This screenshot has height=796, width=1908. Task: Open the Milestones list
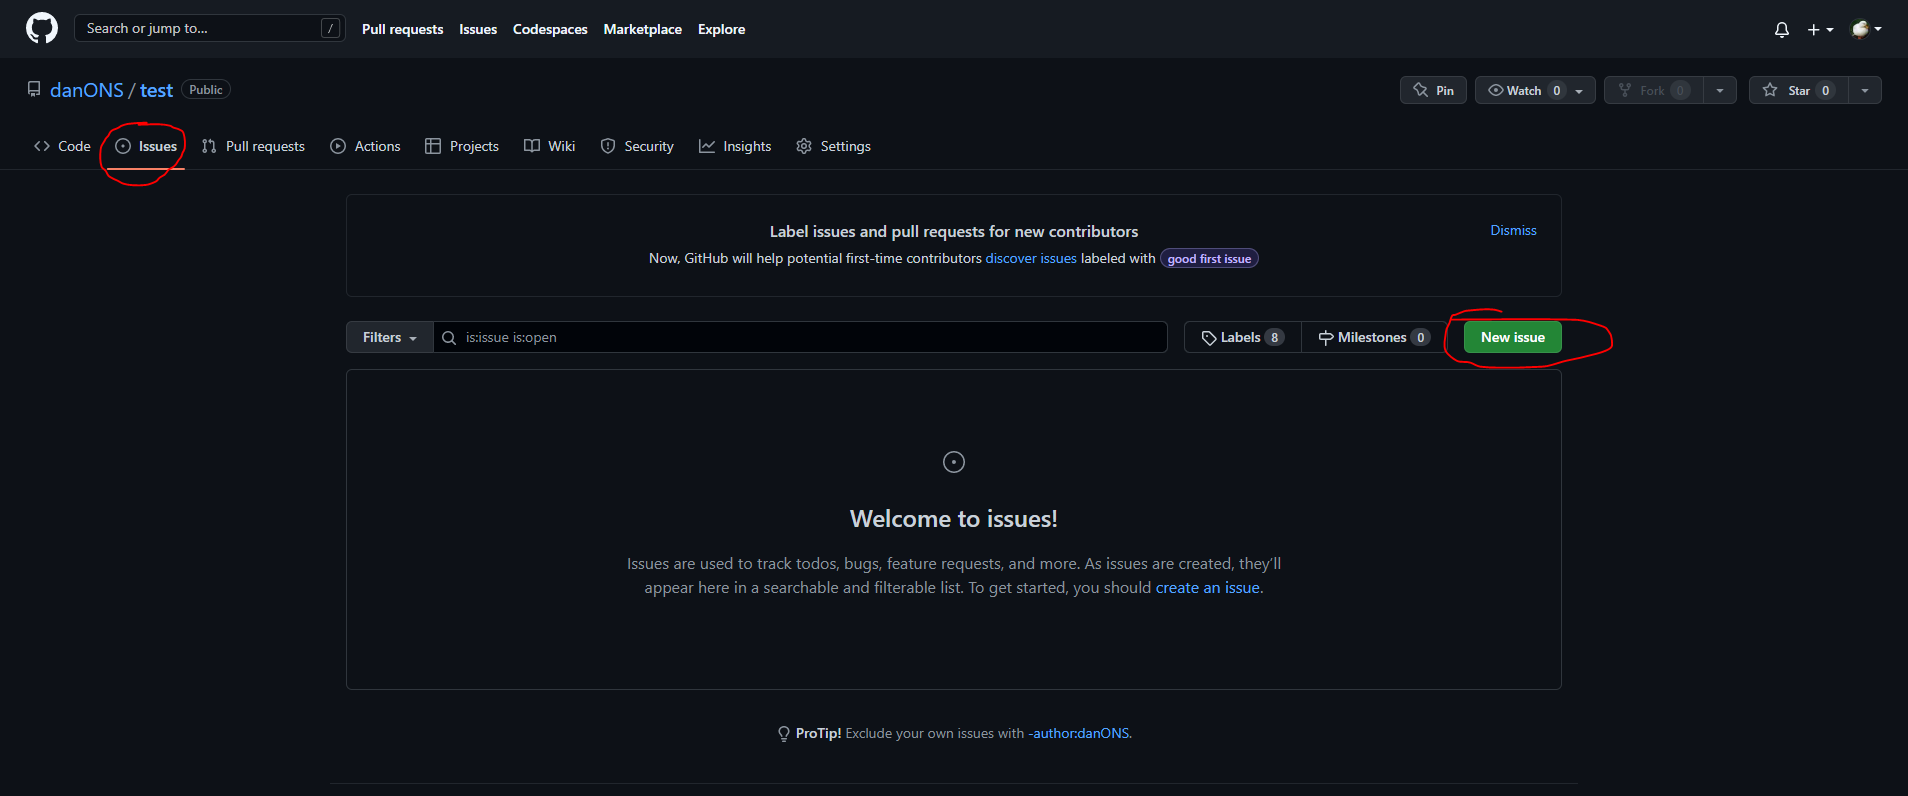[x=1373, y=337]
